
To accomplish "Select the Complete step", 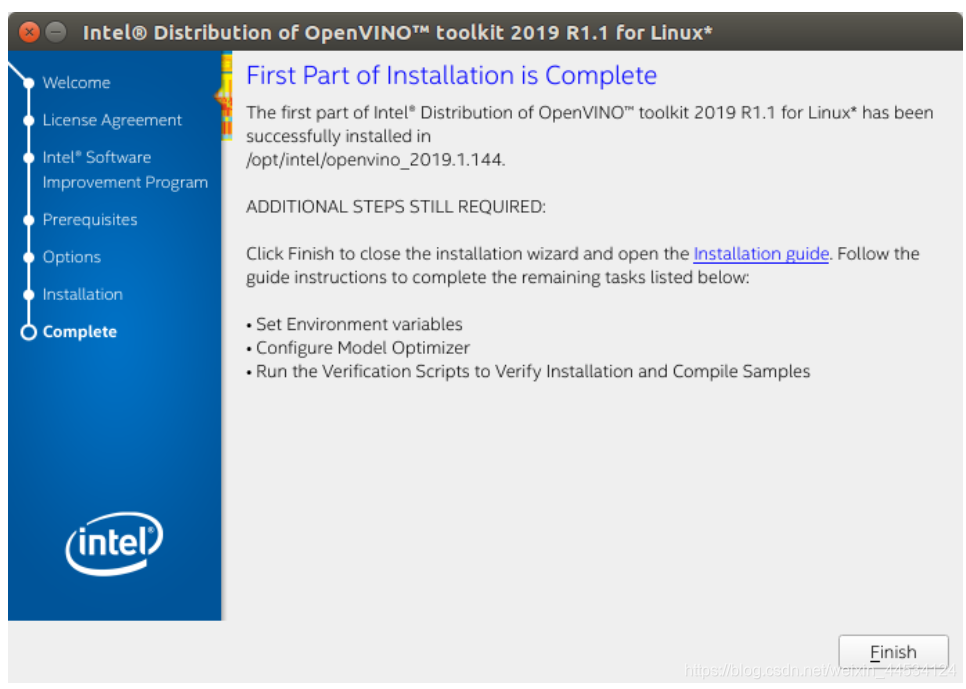I will (79, 332).
